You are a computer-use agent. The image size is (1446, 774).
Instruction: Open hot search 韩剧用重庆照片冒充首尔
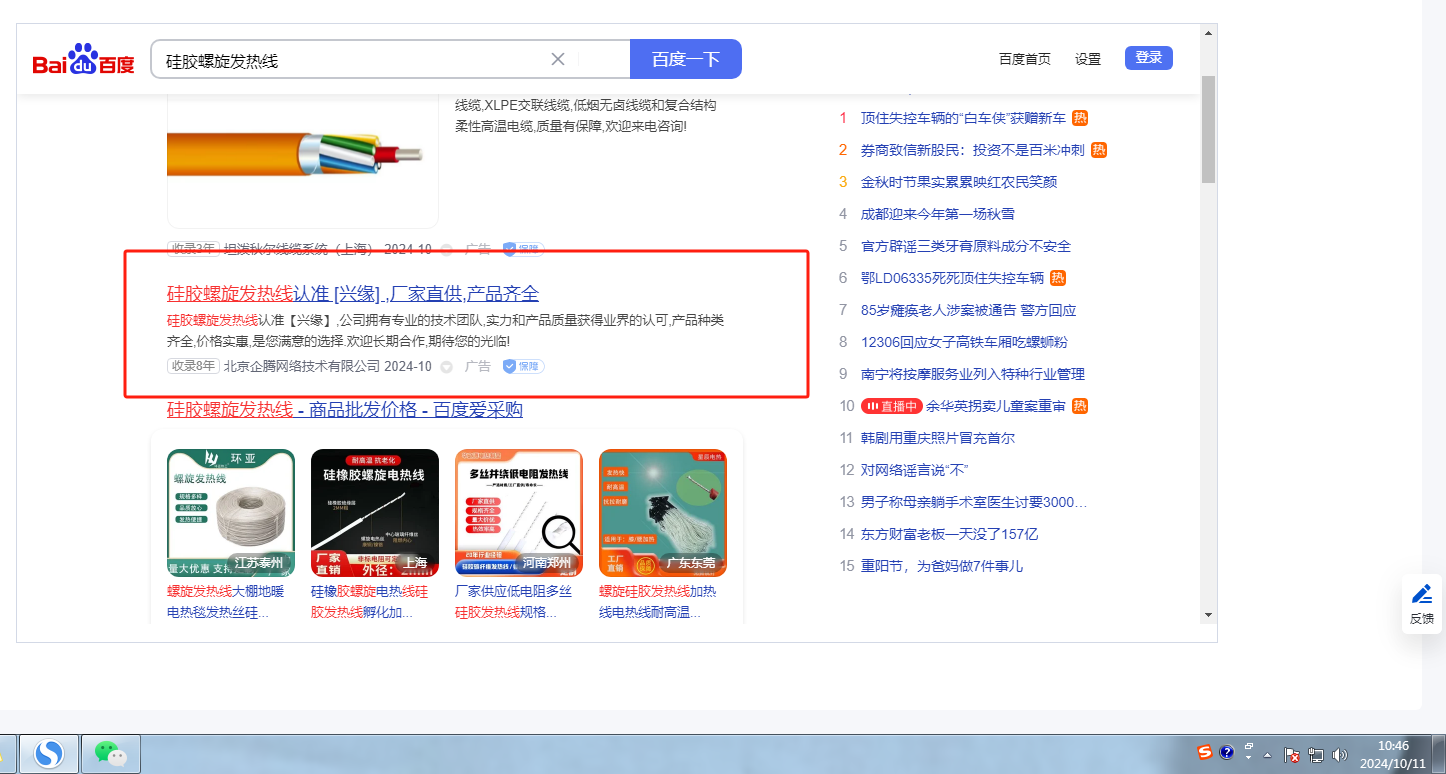(x=938, y=438)
